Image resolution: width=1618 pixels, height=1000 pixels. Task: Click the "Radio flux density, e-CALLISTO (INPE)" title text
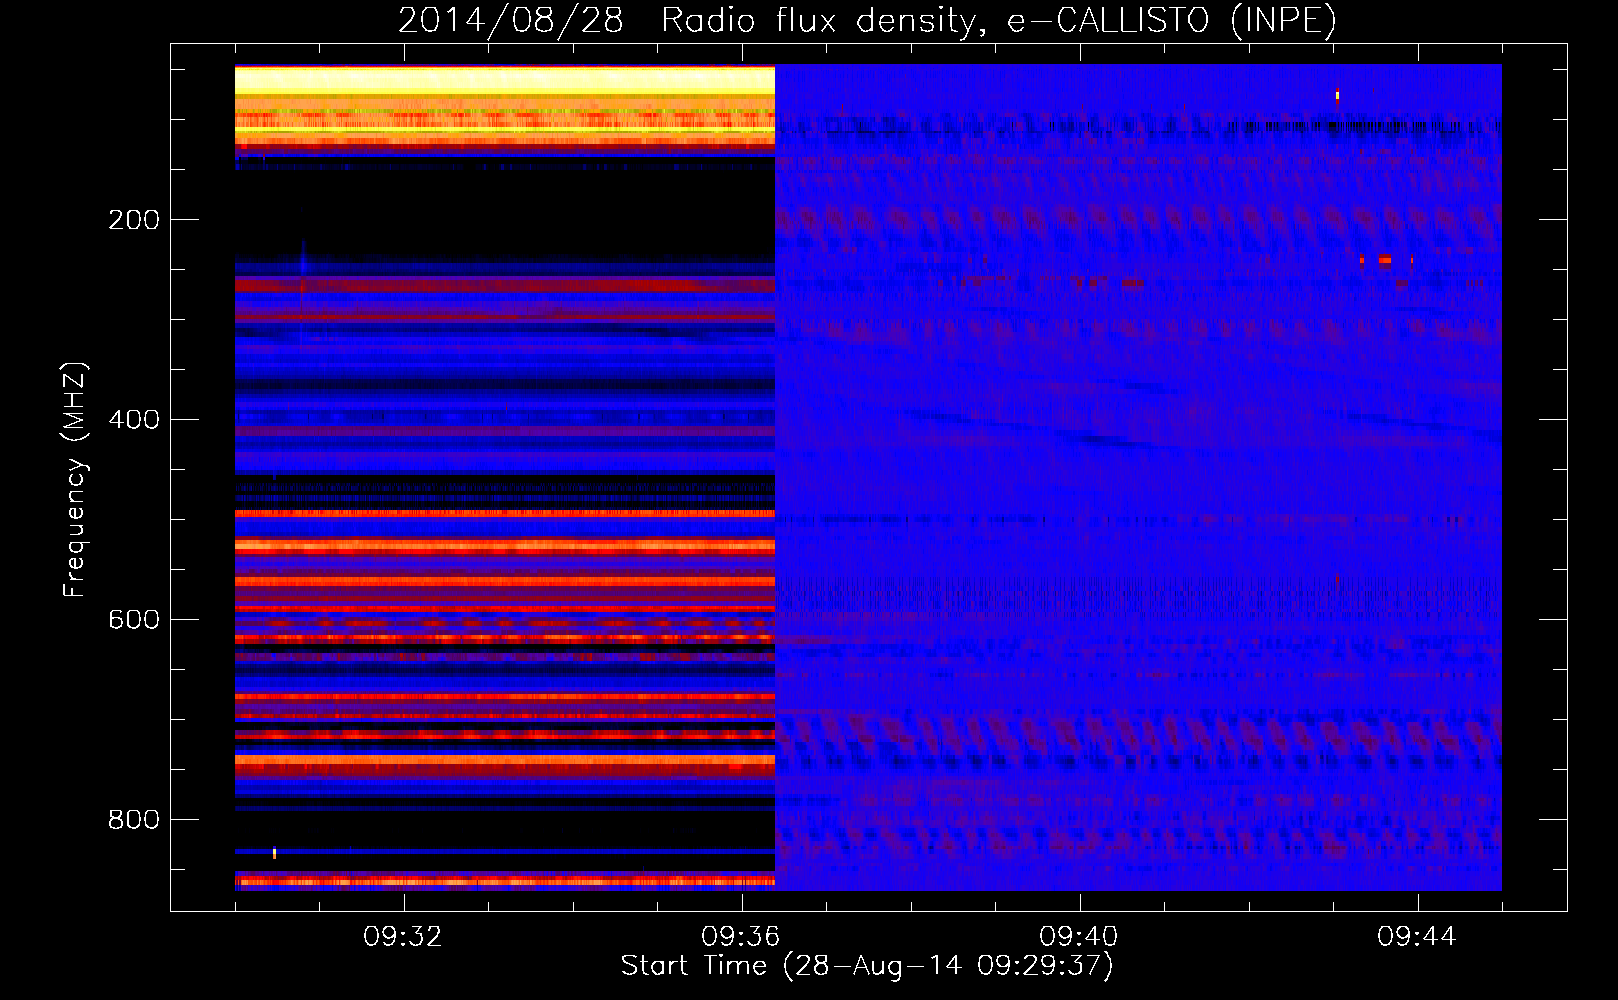999,21
